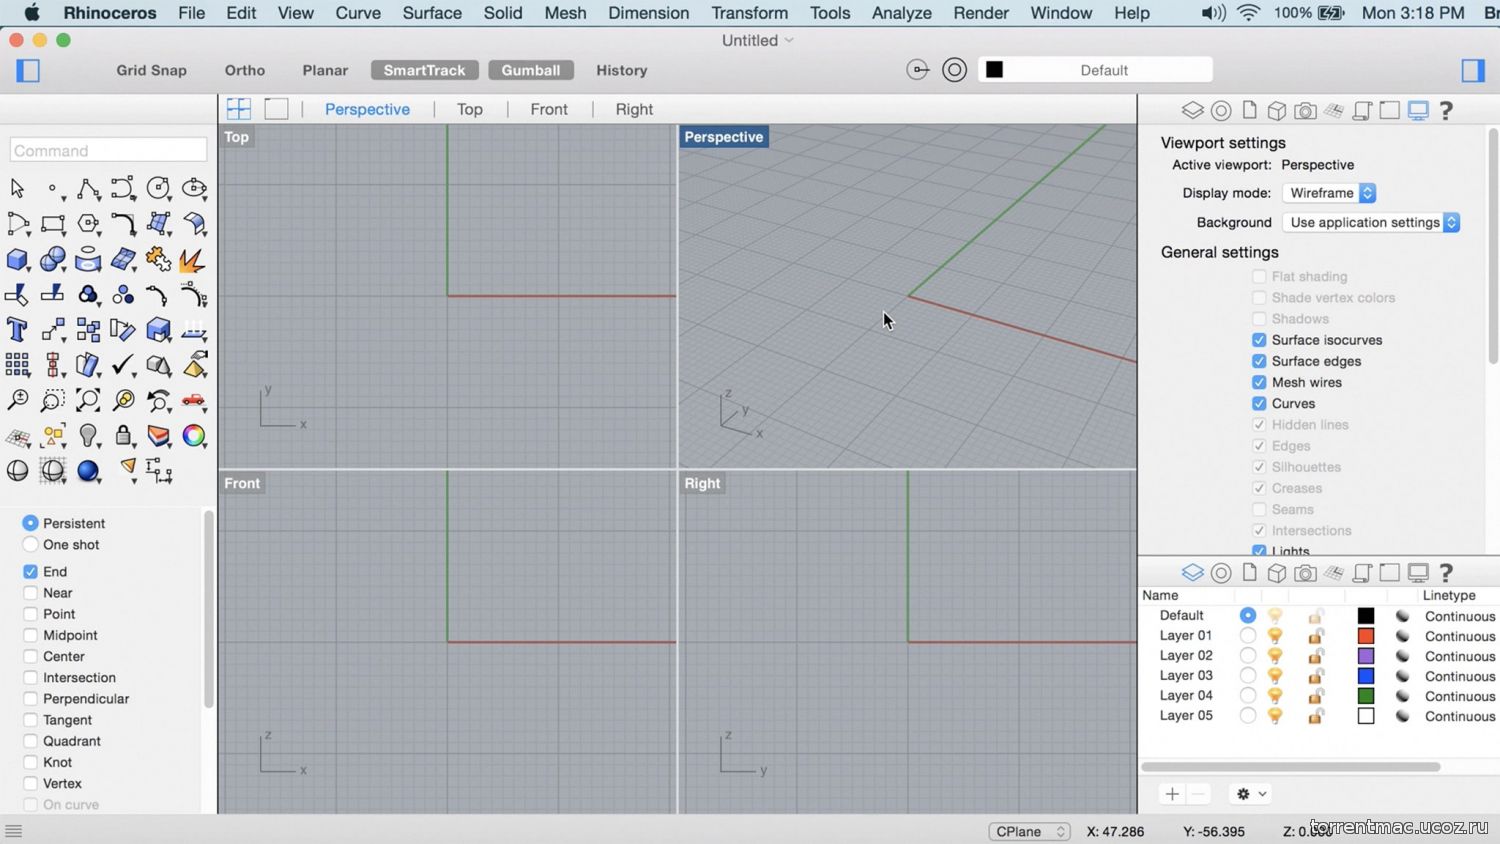This screenshot has height=844, width=1500.
Task: Click the red car icon
Action: 194,401
